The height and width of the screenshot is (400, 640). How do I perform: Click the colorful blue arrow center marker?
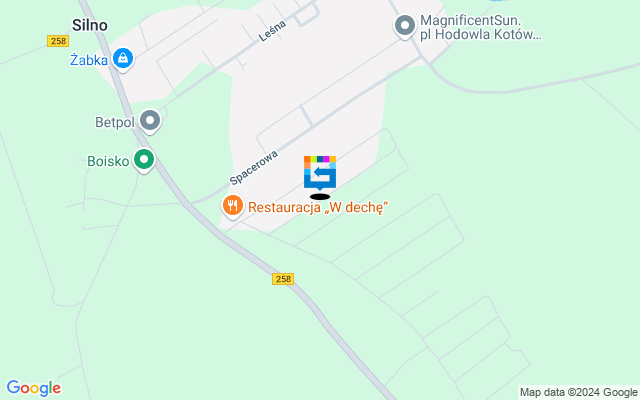tap(320, 173)
